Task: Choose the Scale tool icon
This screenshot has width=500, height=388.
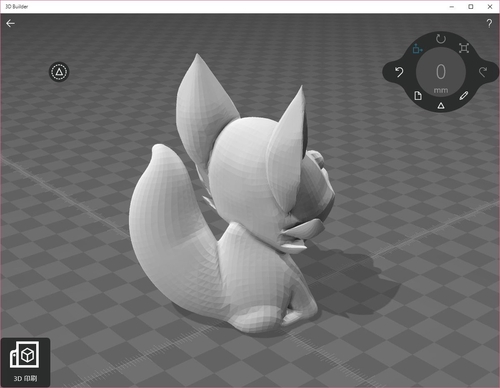Action: tap(464, 48)
